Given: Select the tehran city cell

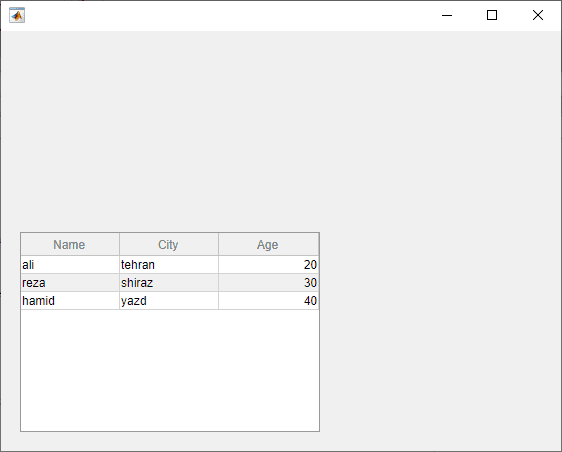Looking at the screenshot, I should click(x=169, y=265).
